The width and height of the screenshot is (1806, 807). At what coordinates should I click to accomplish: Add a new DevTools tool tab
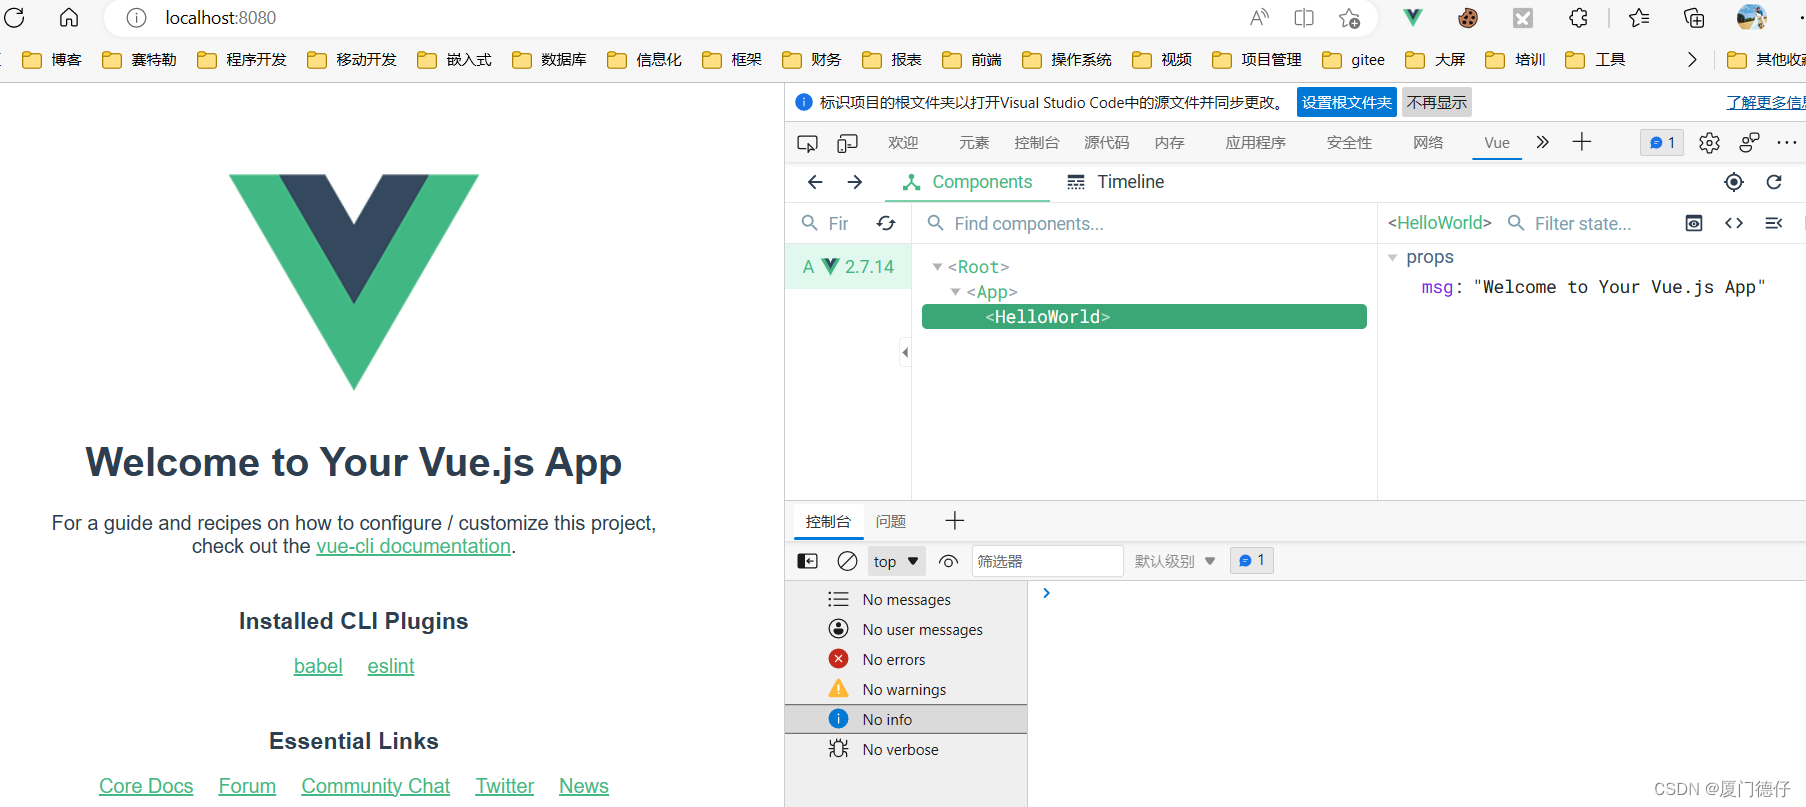coord(1581,142)
